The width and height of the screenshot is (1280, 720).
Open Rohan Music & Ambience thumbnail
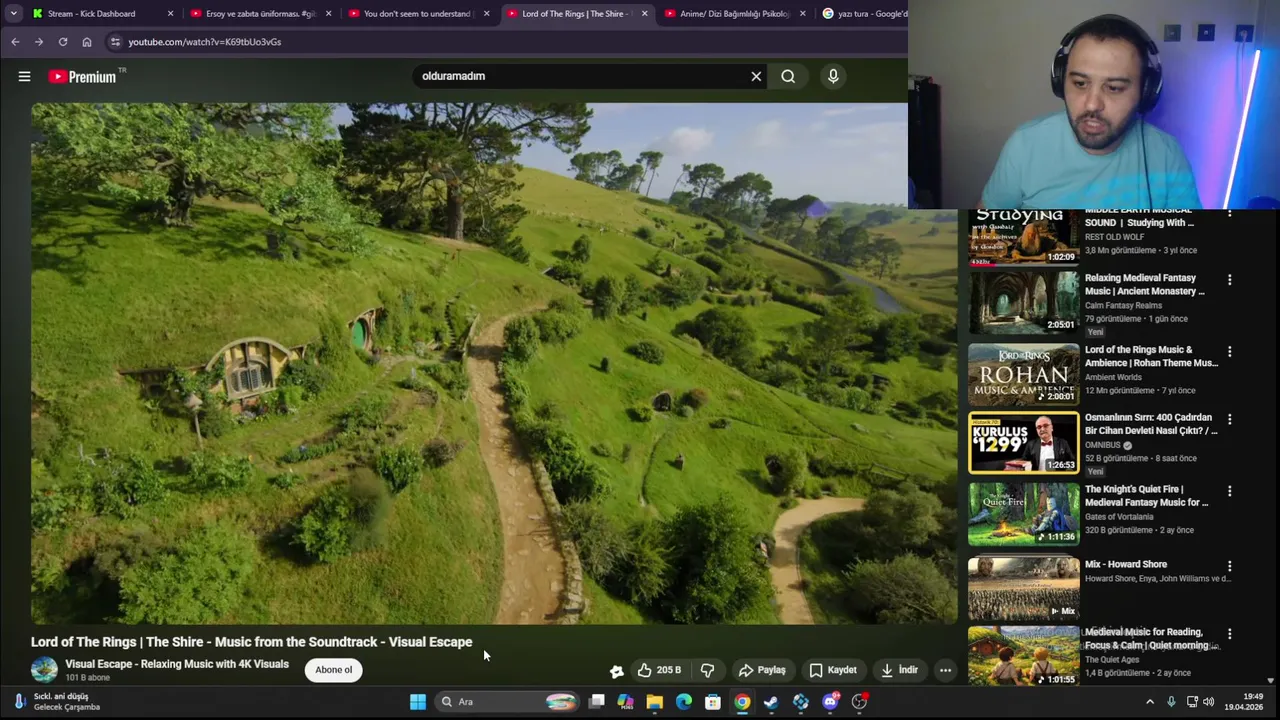(1024, 374)
